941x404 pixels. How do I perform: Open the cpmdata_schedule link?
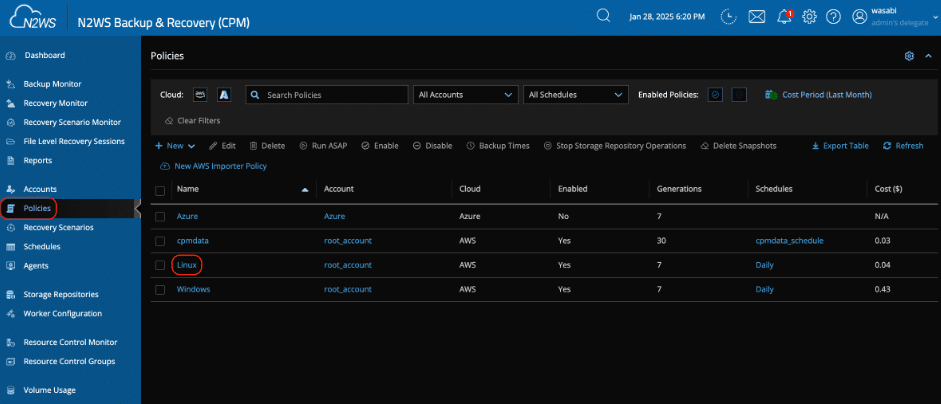click(x=789, y=241)
